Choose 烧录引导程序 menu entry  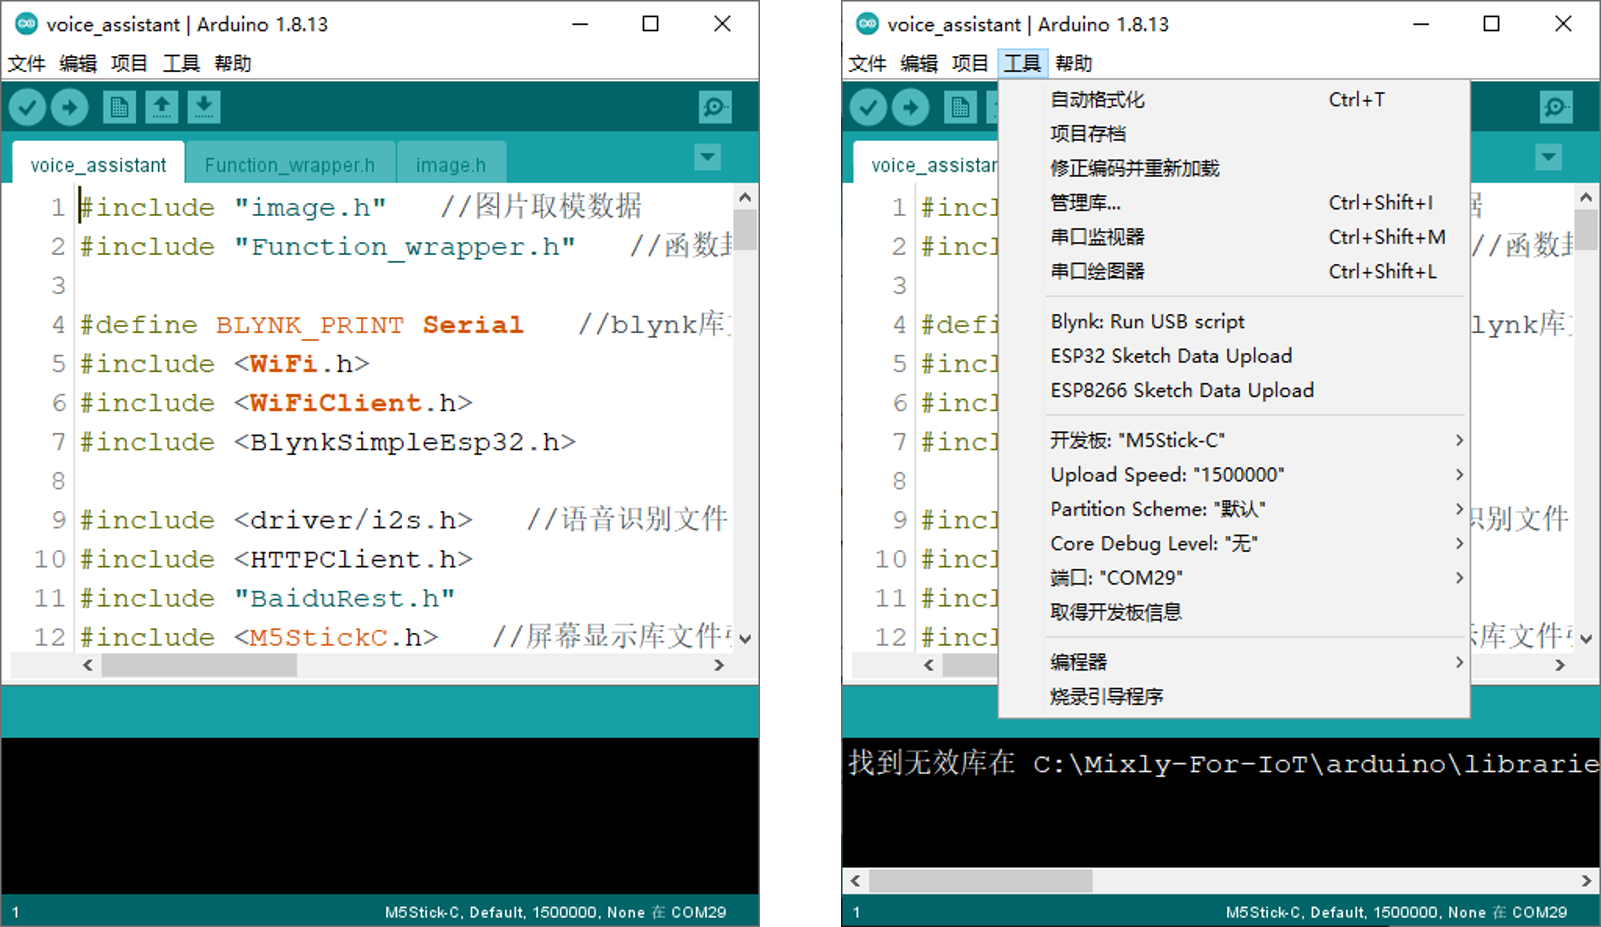(x=1234, y=697)
